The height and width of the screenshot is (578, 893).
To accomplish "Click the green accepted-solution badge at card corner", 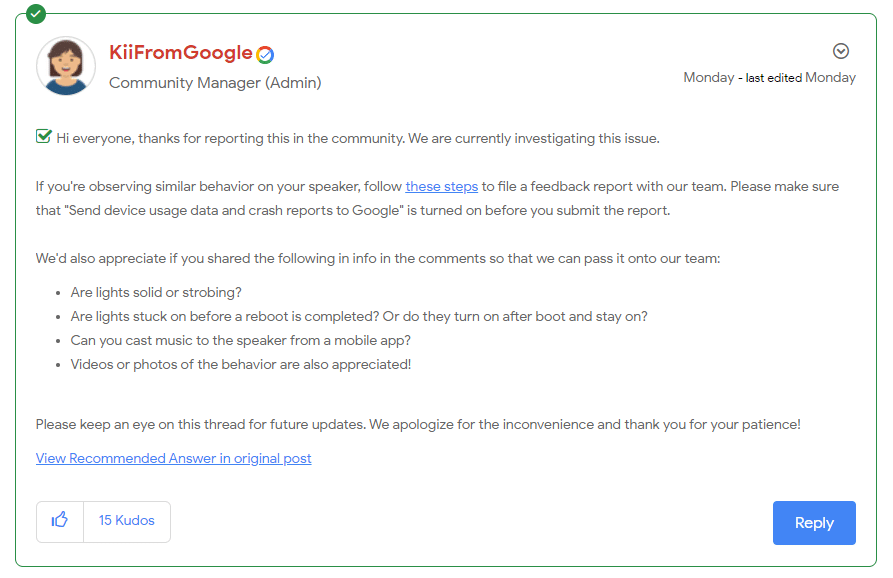I will [x=36, y=14].
